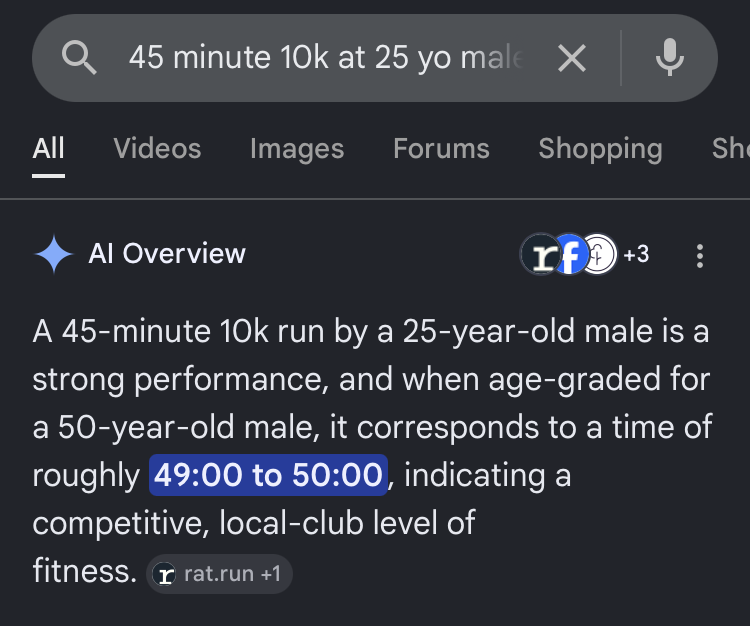The width and height of the screenshot is (750, 626).
Task: Clear the search query with the X
Action: click(572, 58)
